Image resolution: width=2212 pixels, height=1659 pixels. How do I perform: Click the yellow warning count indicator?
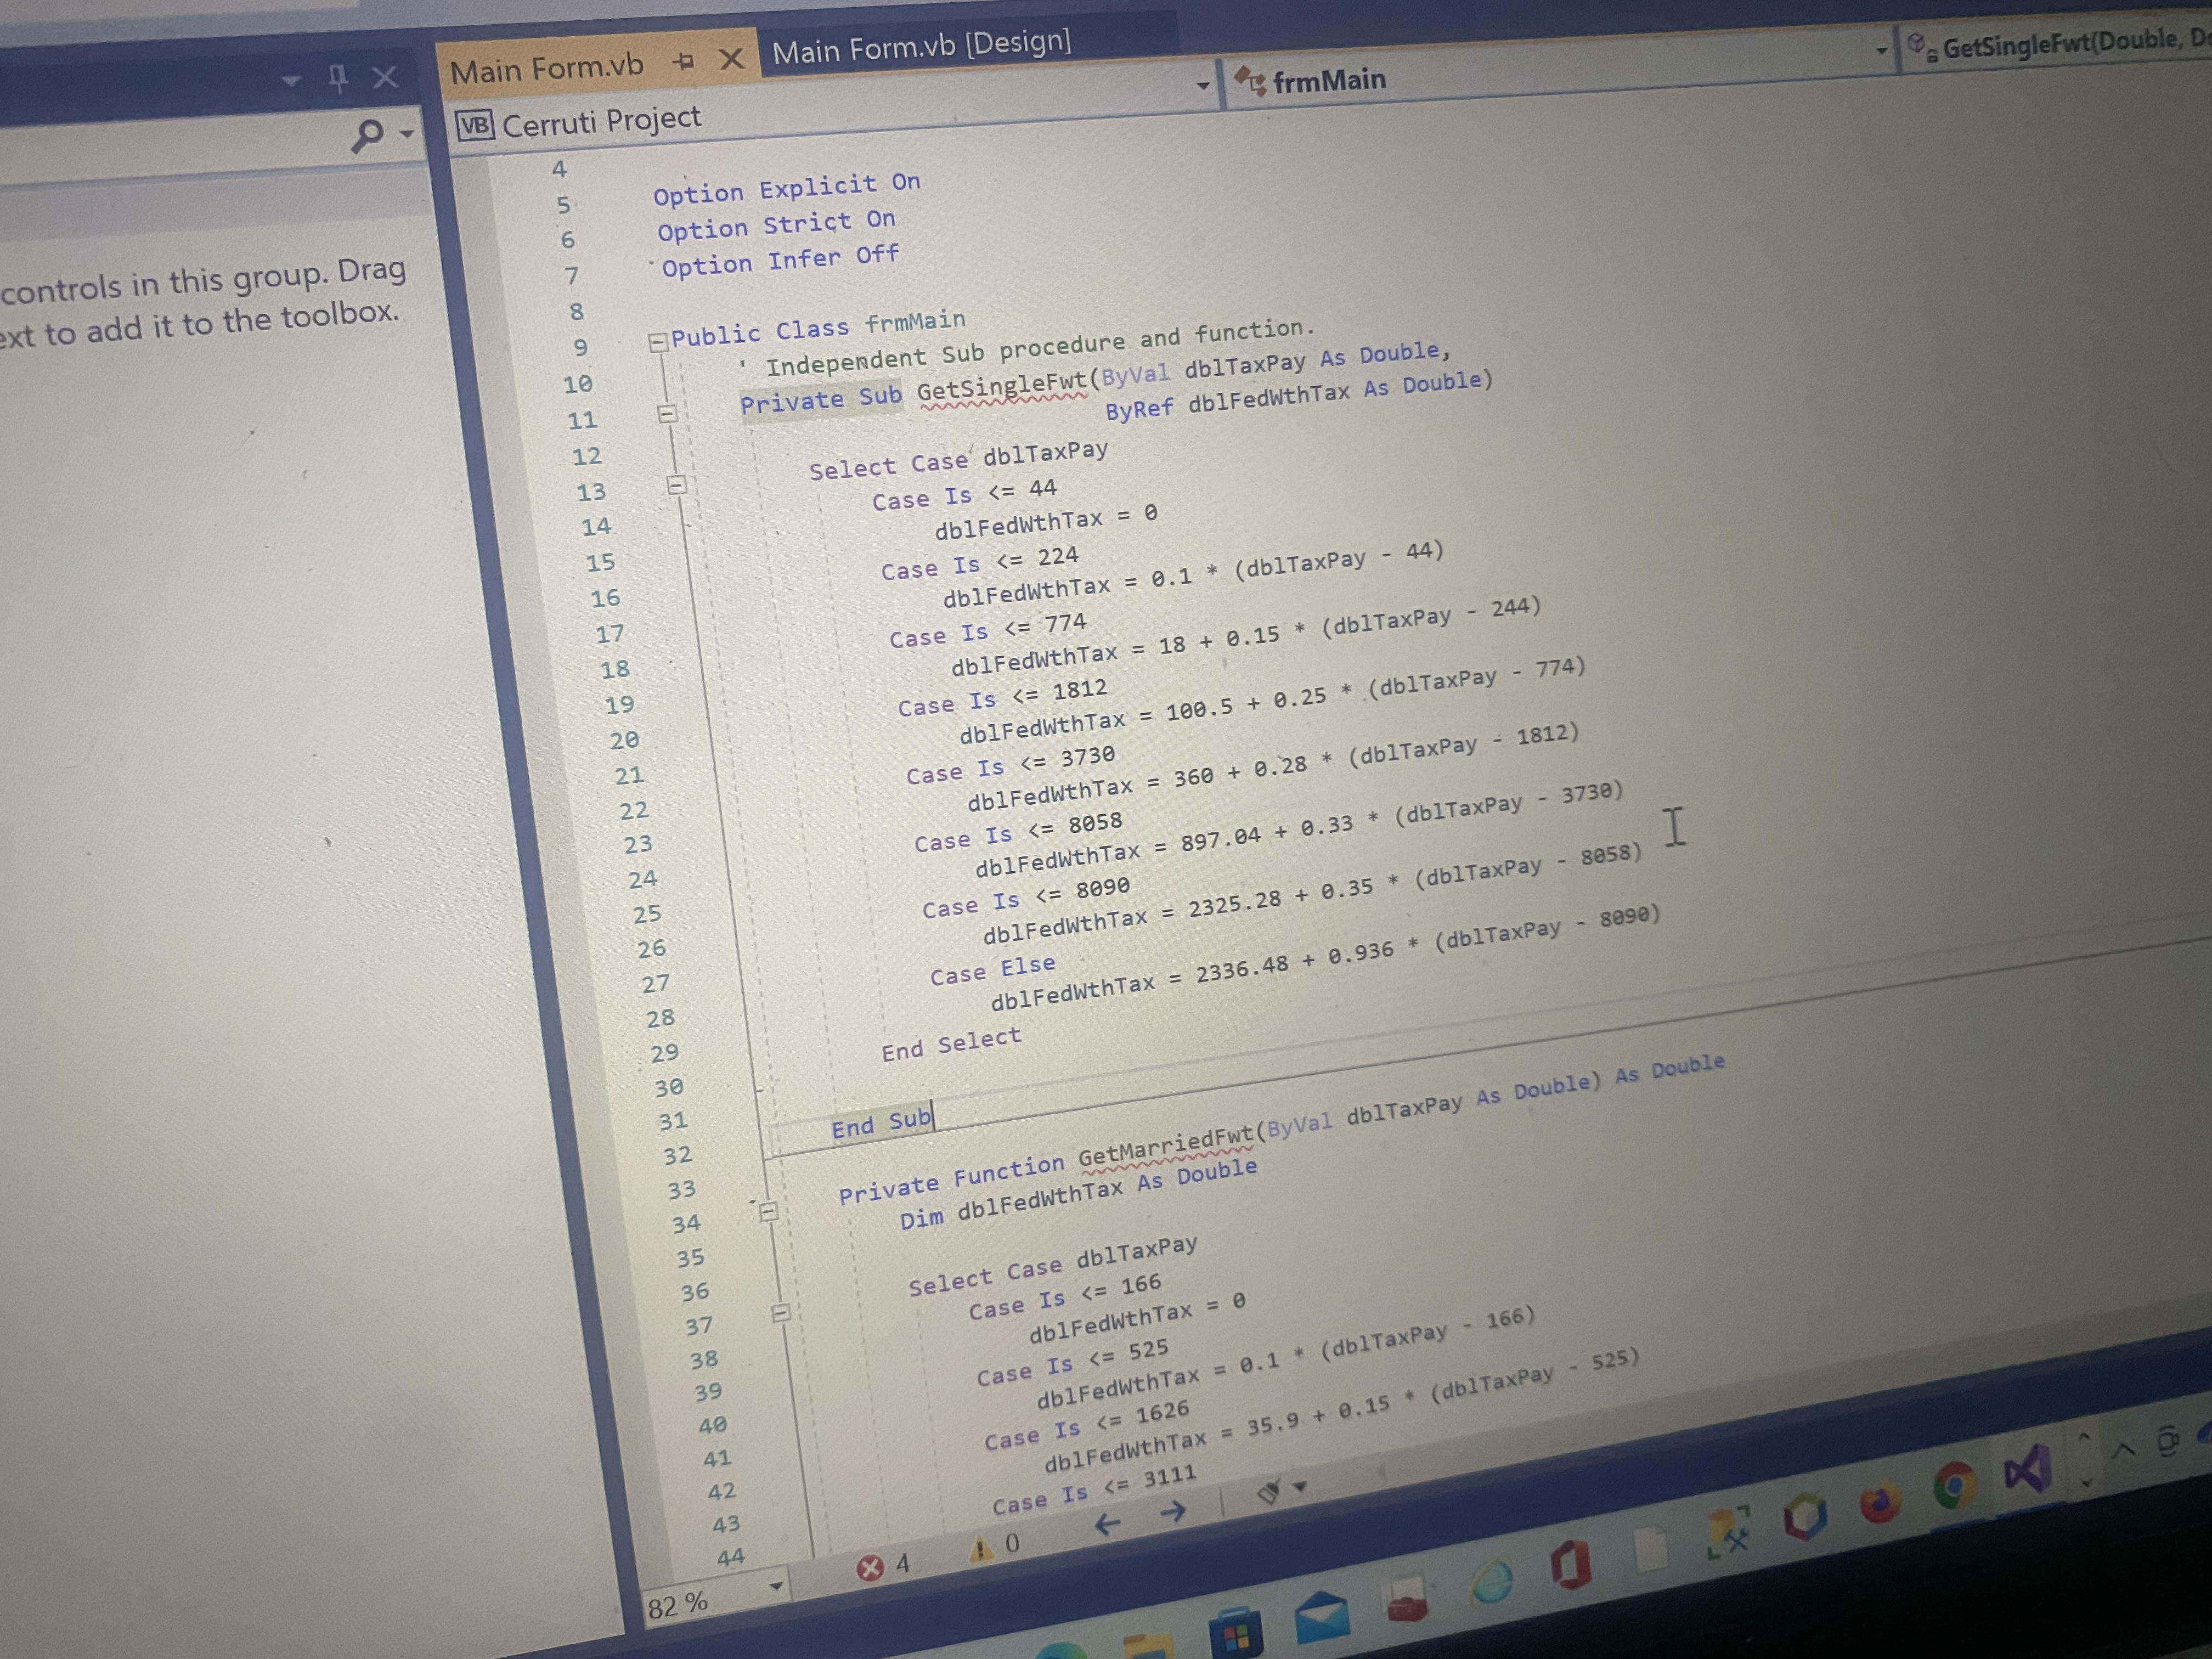tap(996, 1547)
